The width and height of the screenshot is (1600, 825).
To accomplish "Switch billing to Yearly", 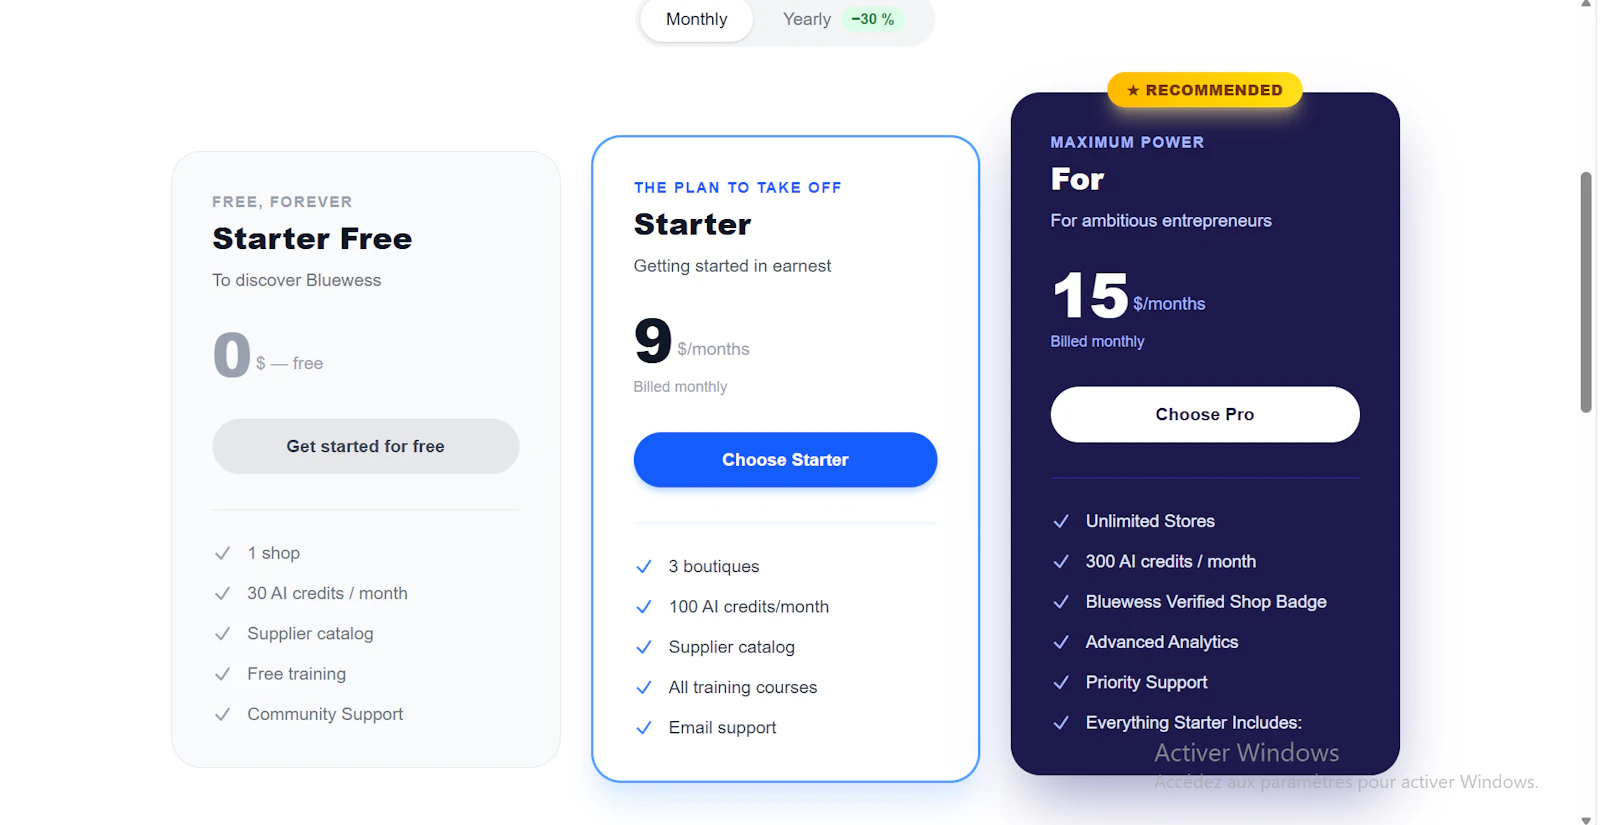I will pyautogui.click(x=806, y=19).
